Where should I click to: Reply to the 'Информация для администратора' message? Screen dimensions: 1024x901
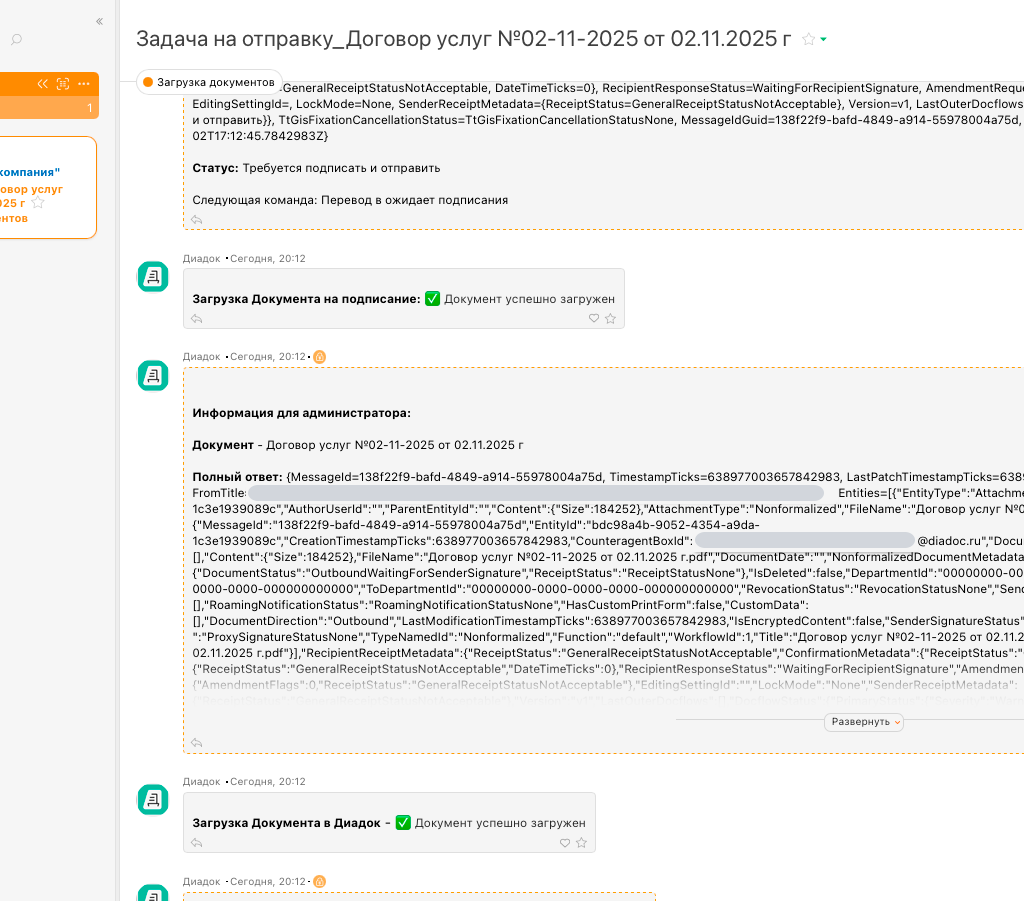coord(197,743)
